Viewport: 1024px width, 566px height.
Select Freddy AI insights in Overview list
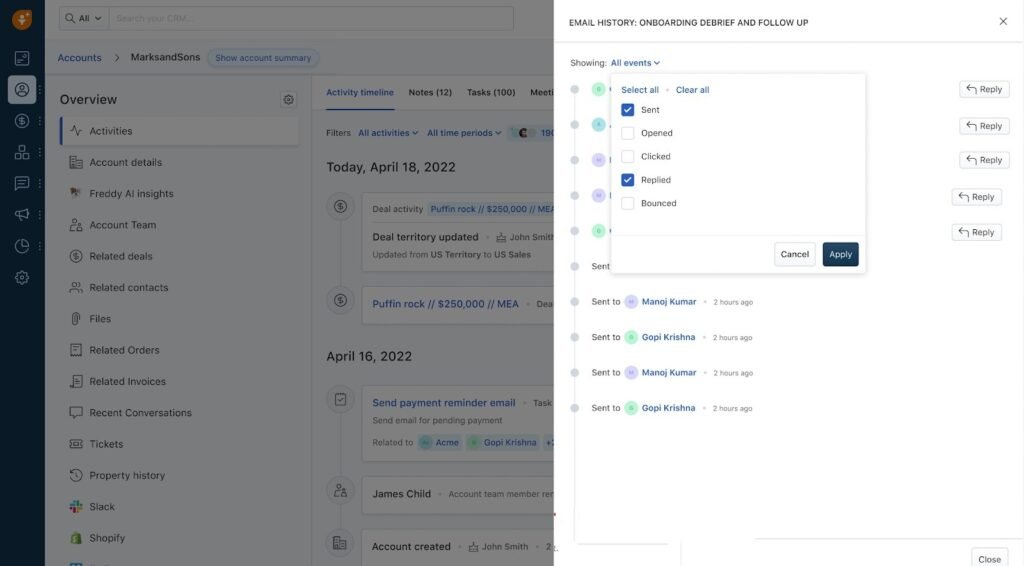coord(131,194)
